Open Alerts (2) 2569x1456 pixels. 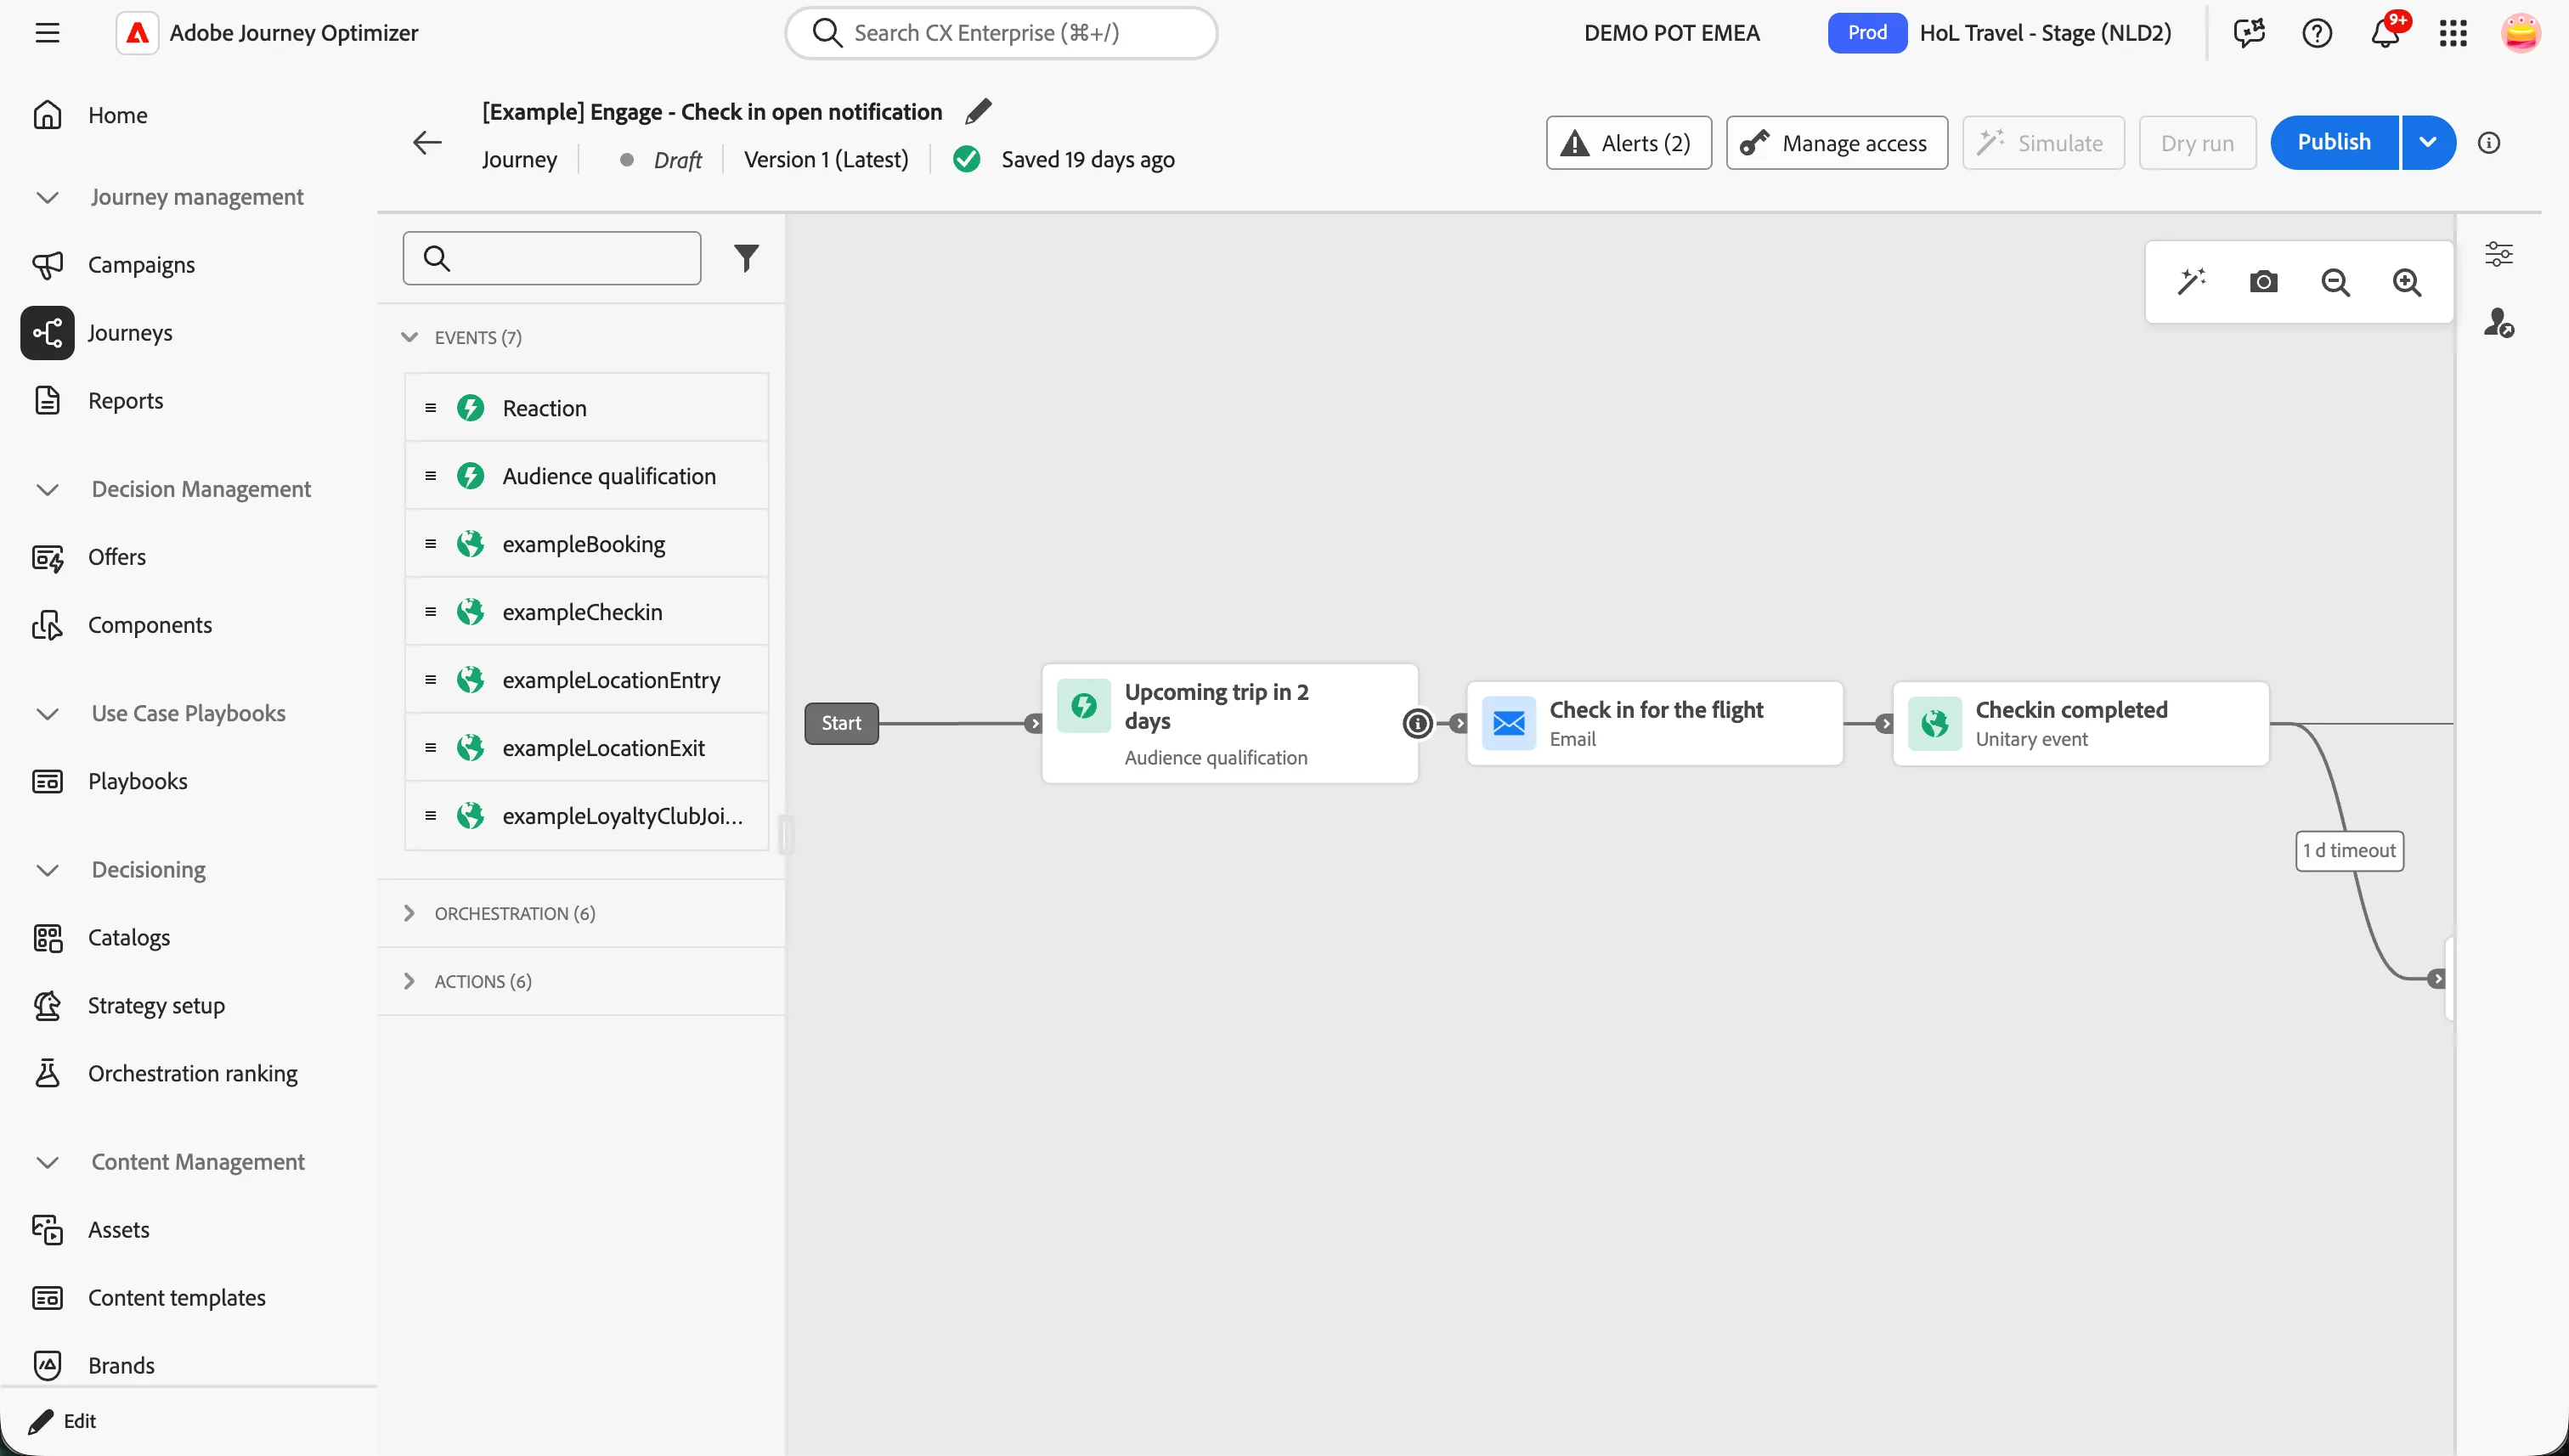(1628, 142)
